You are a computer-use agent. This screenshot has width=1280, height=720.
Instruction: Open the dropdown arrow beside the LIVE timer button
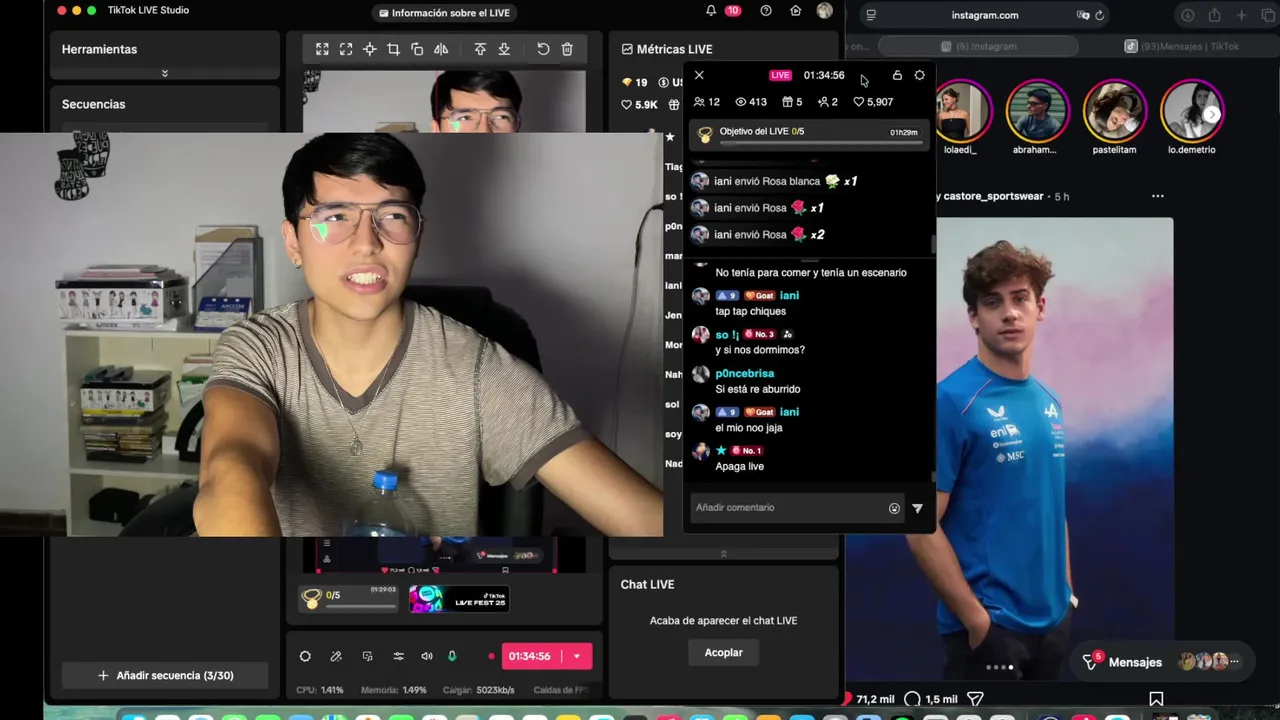point(577,656)
